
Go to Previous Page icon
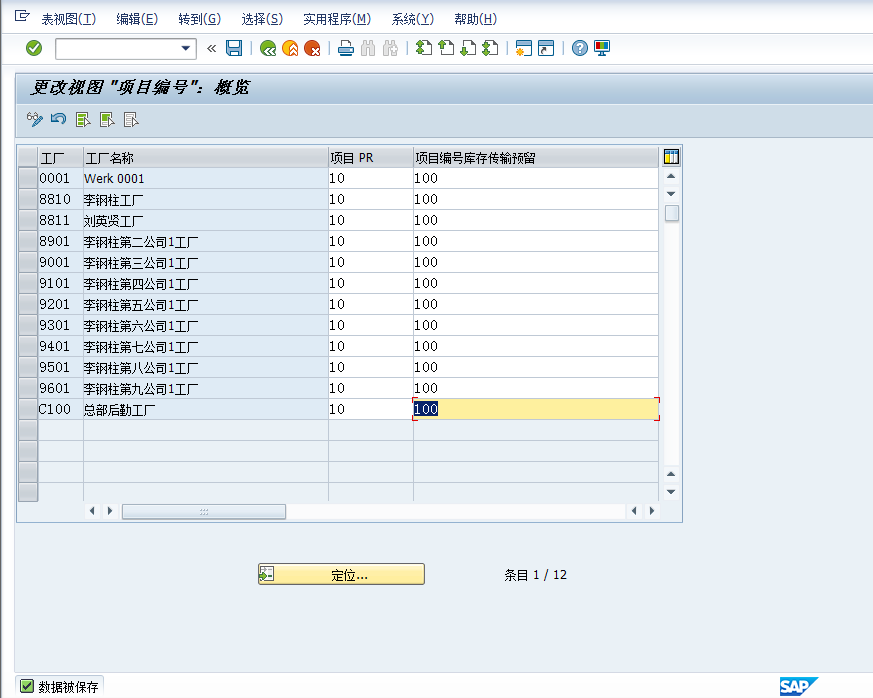446,48
